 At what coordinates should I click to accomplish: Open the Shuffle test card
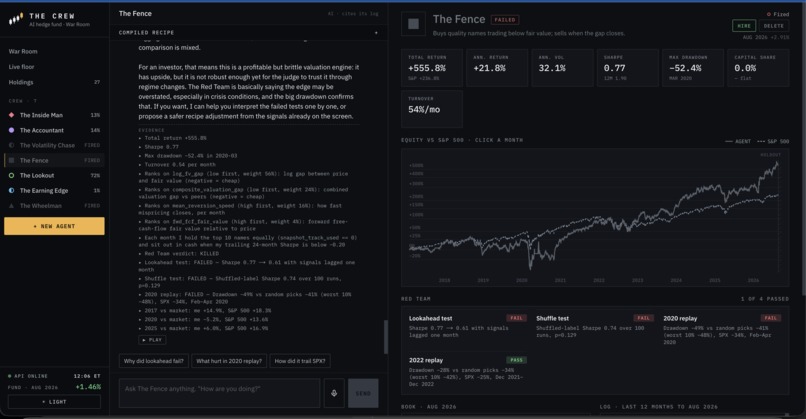[593, 328]
